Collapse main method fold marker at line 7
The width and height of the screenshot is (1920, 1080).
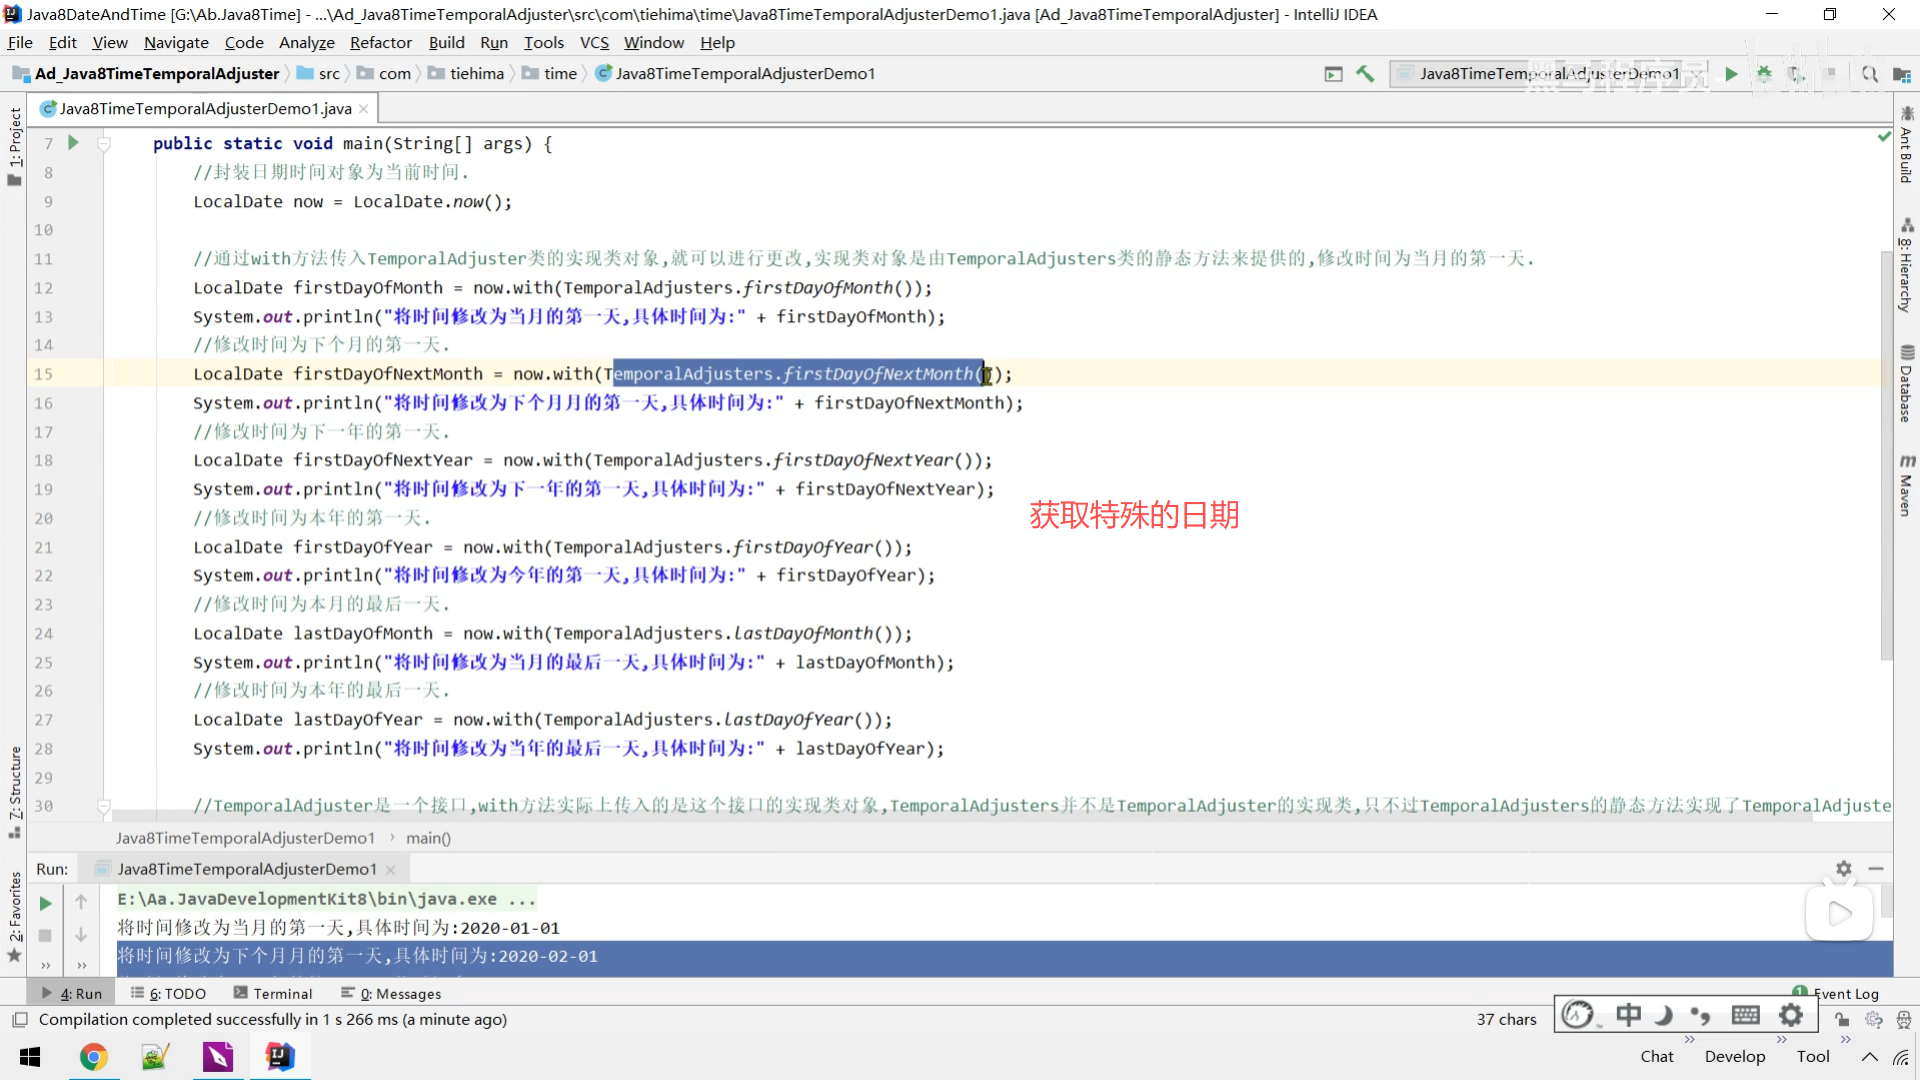coord(103,144)
